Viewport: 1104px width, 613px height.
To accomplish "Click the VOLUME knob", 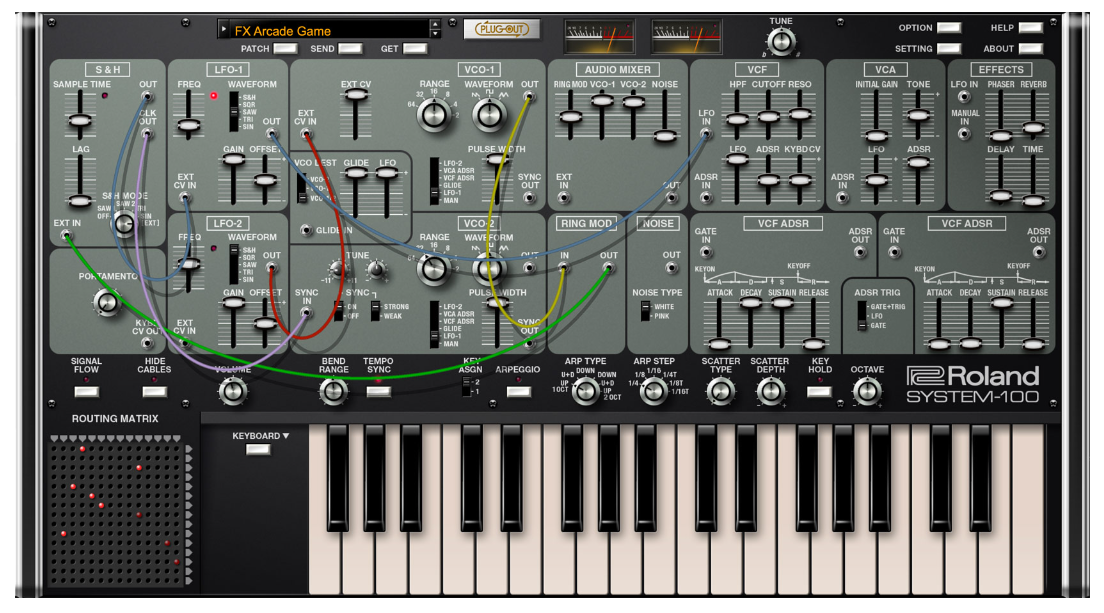I will [233, 391].
